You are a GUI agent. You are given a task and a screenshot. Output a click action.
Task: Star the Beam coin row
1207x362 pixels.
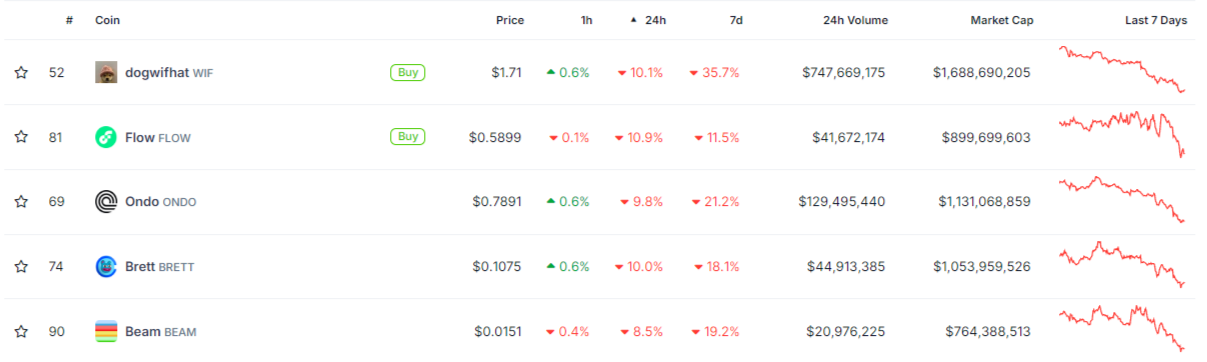pos(21,331)
